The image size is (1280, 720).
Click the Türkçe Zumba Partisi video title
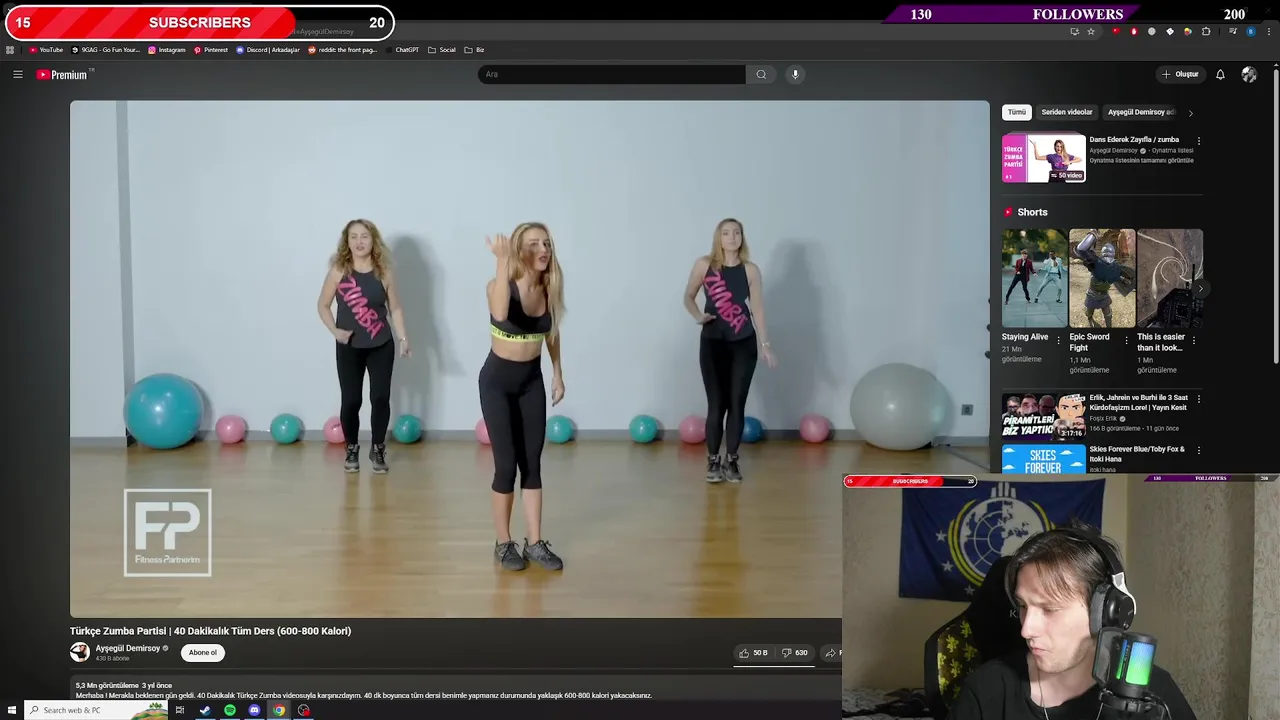[210, 631]
